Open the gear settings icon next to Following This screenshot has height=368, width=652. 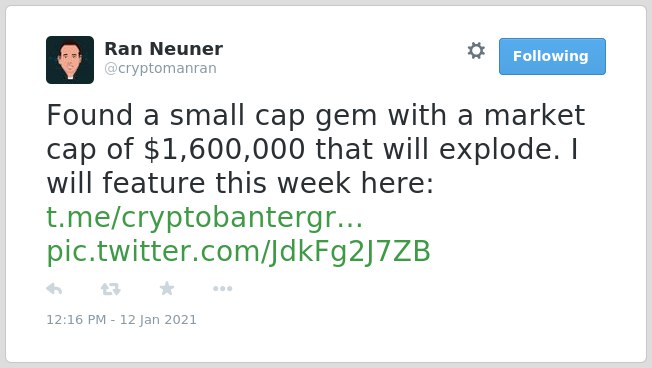click(x=476, y=51)
